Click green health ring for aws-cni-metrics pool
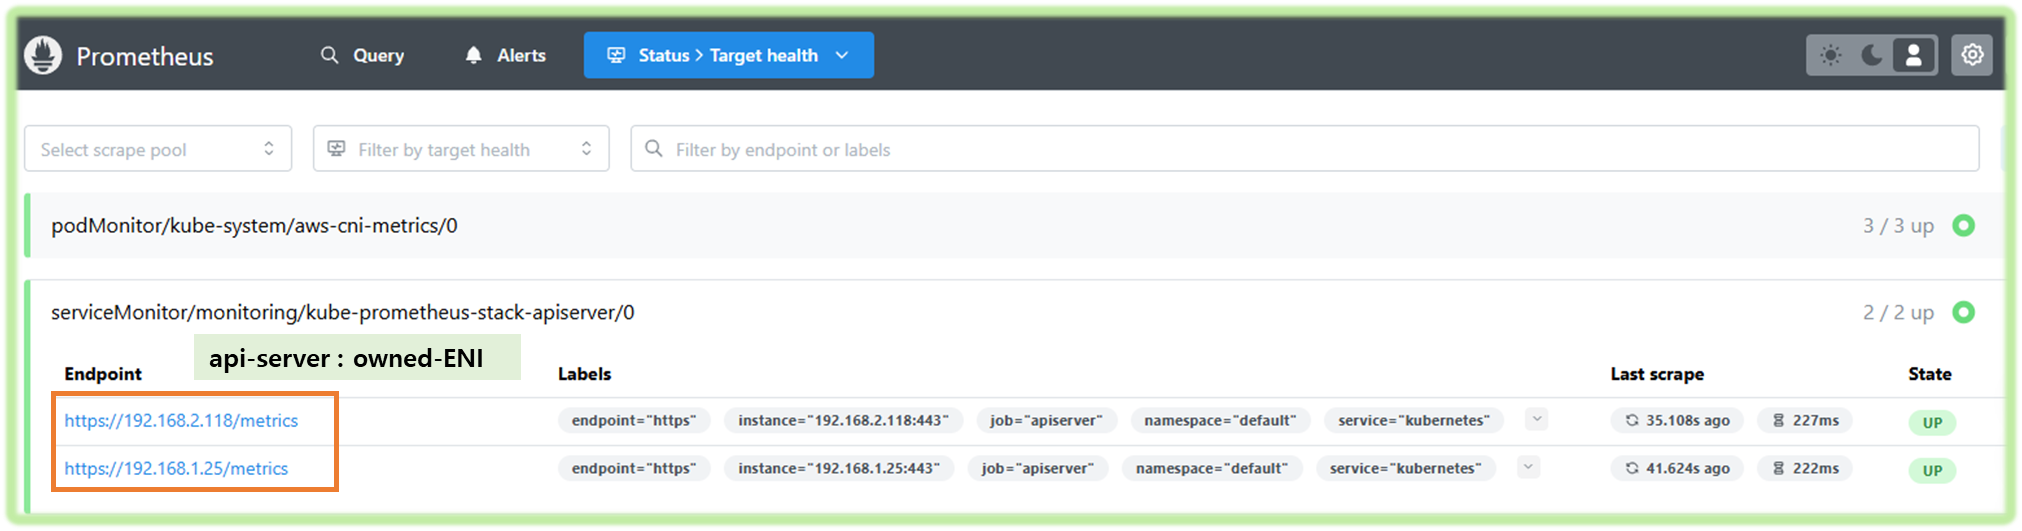 pyautogui.click(x=1964, y=225)
